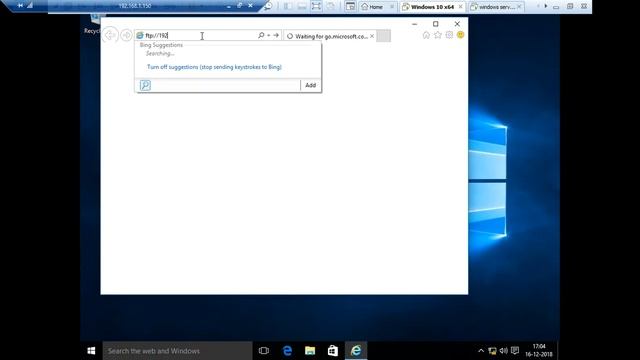The image size is (640, 360).
Task: Click 'Turn off suggestions (stop sending keystrokes to Bing)'
Action: [x=214, y=67]
